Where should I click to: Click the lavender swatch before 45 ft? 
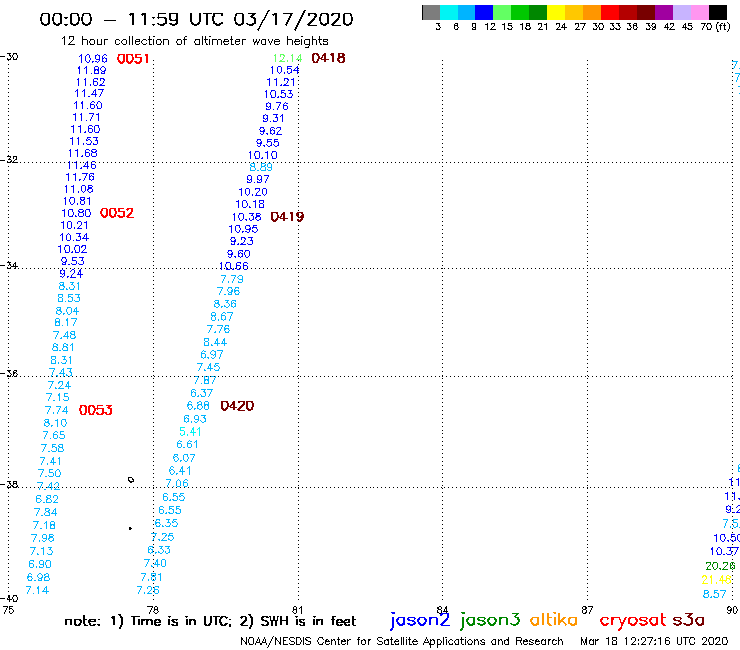[x=682, y=12]
